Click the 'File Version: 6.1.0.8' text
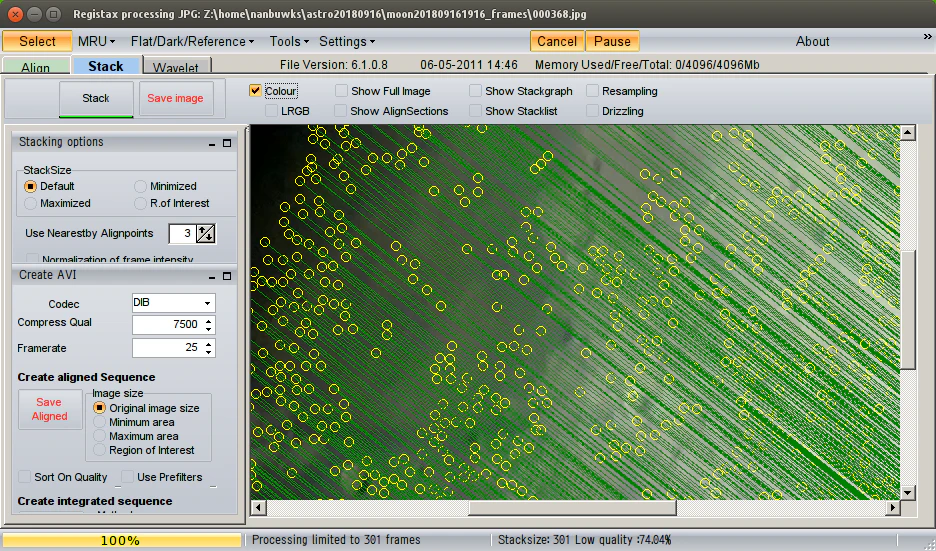The width and height of the screenshot is (936, 551). coord(334,64)
